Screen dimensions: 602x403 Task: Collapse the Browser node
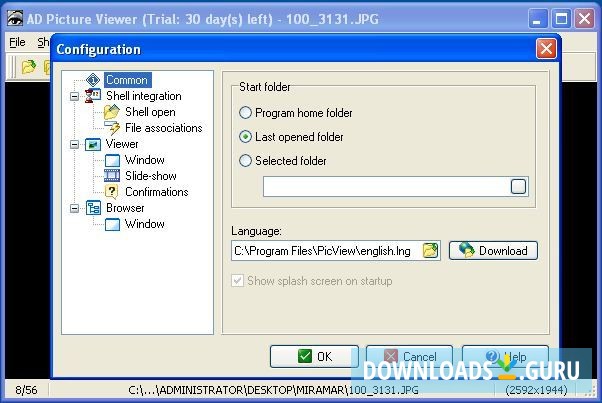(74, 208)
